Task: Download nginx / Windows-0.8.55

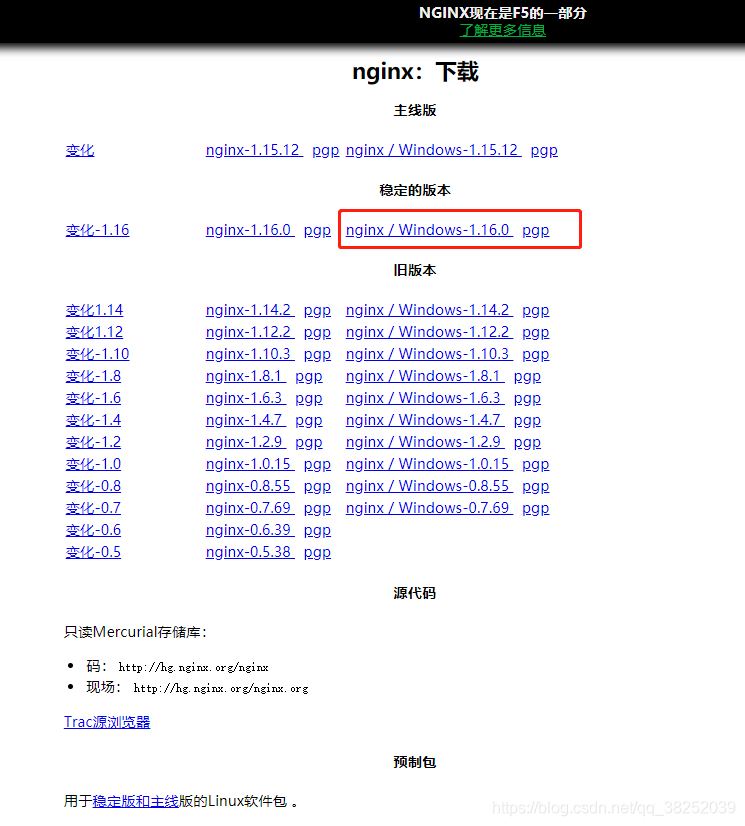Action: [429, 486]
